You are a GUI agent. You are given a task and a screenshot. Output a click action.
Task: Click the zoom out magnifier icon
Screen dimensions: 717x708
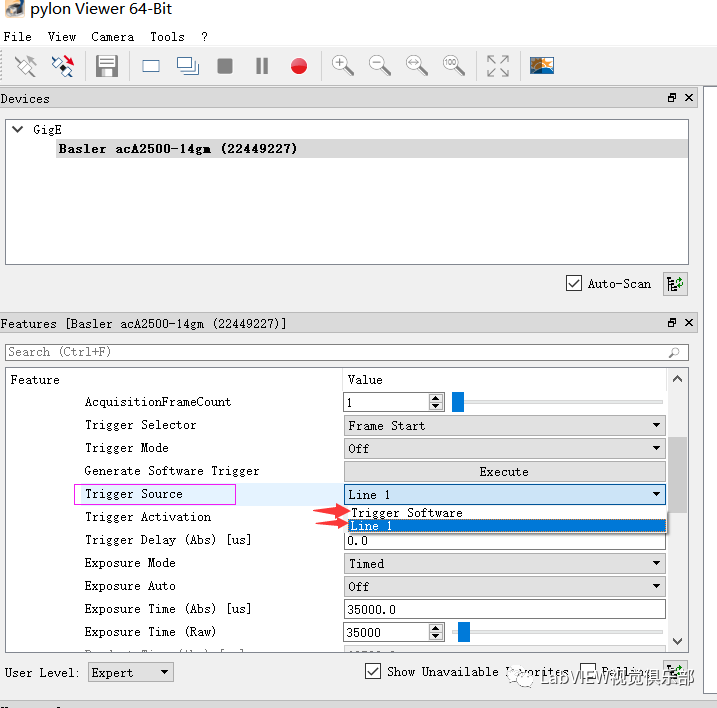click(380, 66)
